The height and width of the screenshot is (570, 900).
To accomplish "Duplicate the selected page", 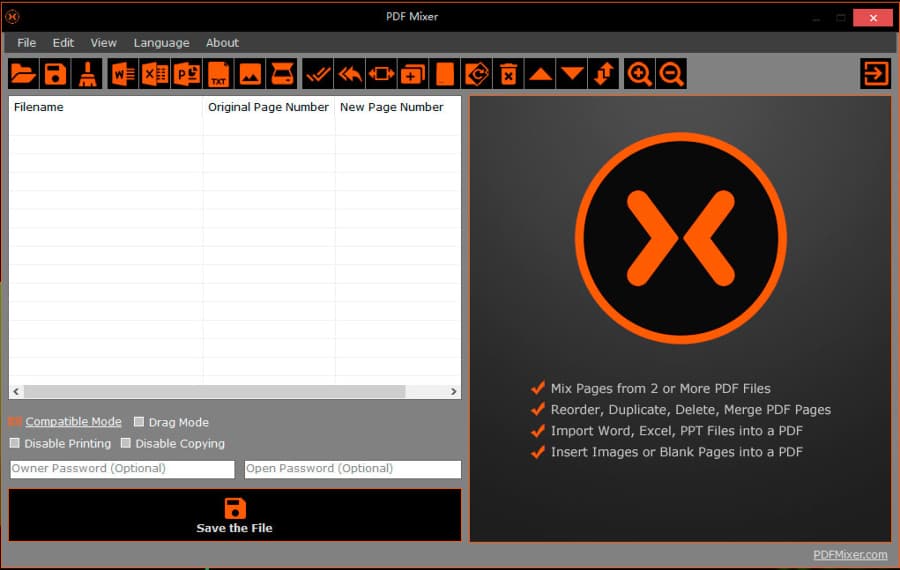I will pos(413,74).
